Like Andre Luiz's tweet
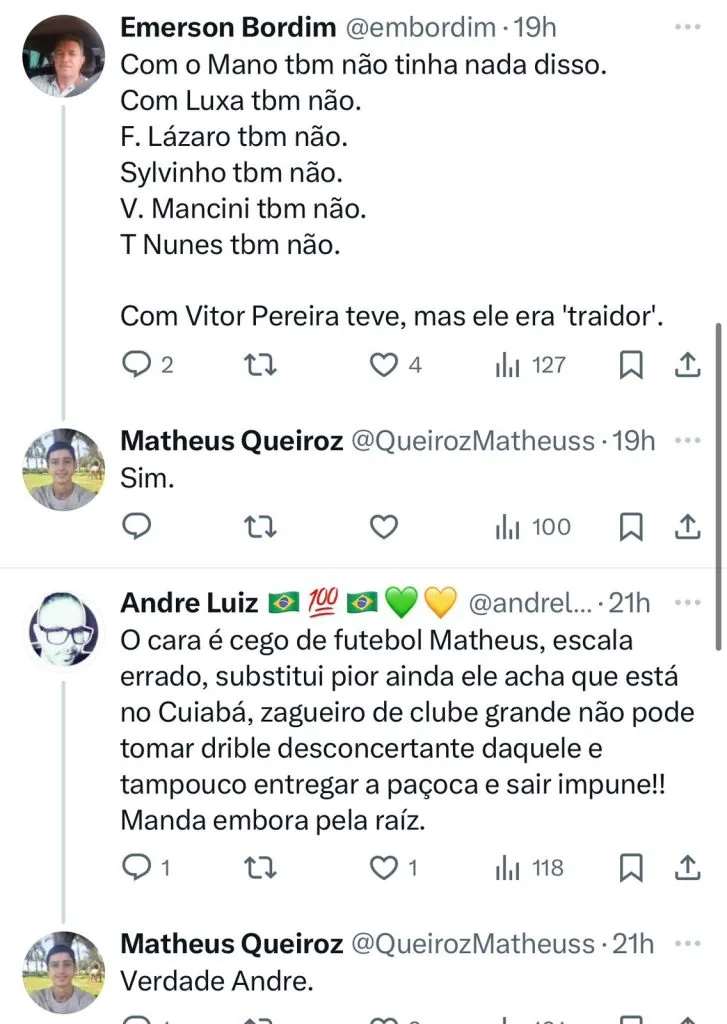This screenshot has height=1024, width=727. [384, 868]
